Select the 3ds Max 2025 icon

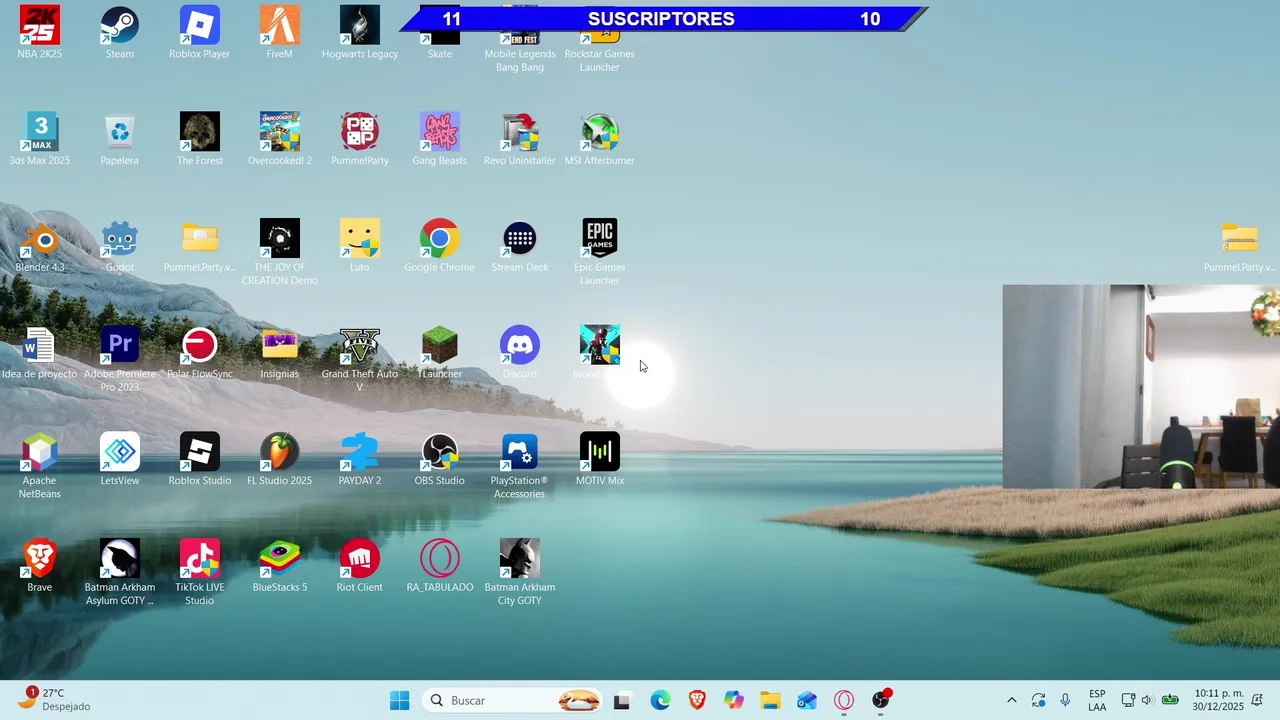tap(40, 132)
